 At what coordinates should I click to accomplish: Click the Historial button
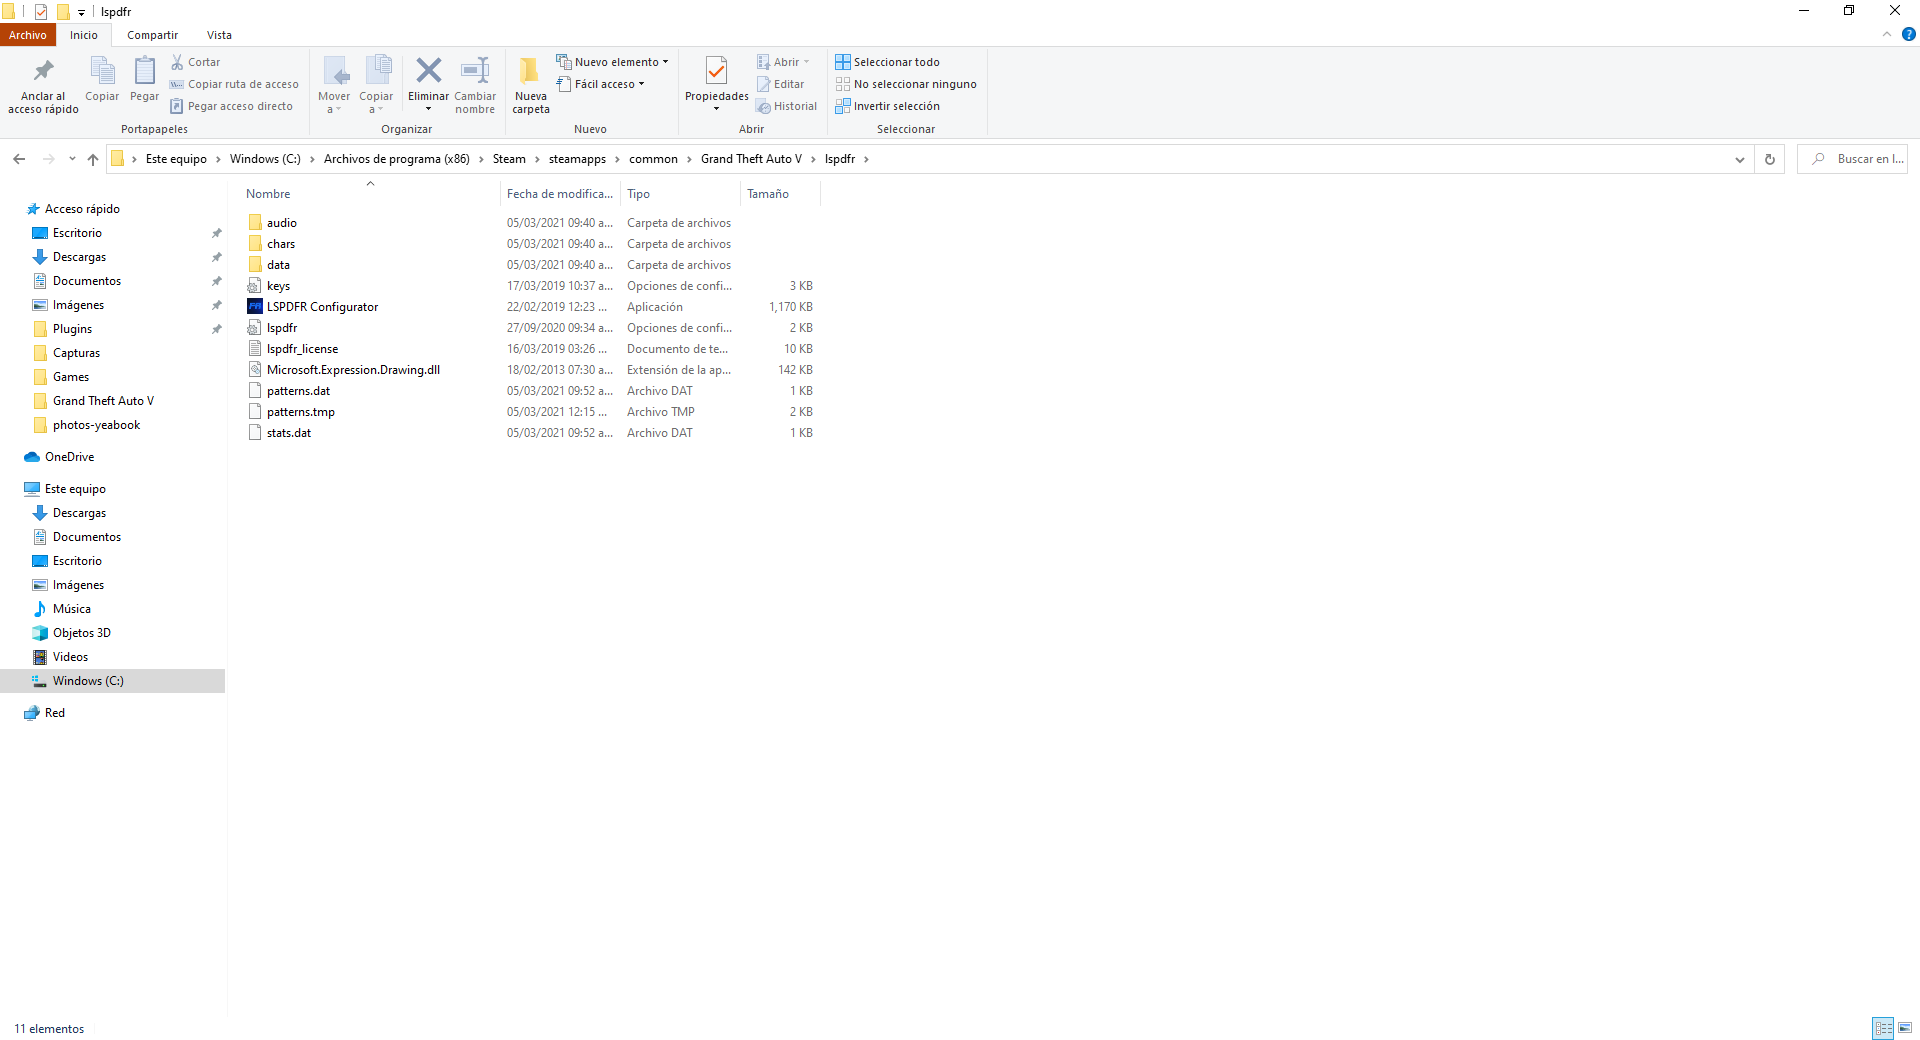(786, 106)
